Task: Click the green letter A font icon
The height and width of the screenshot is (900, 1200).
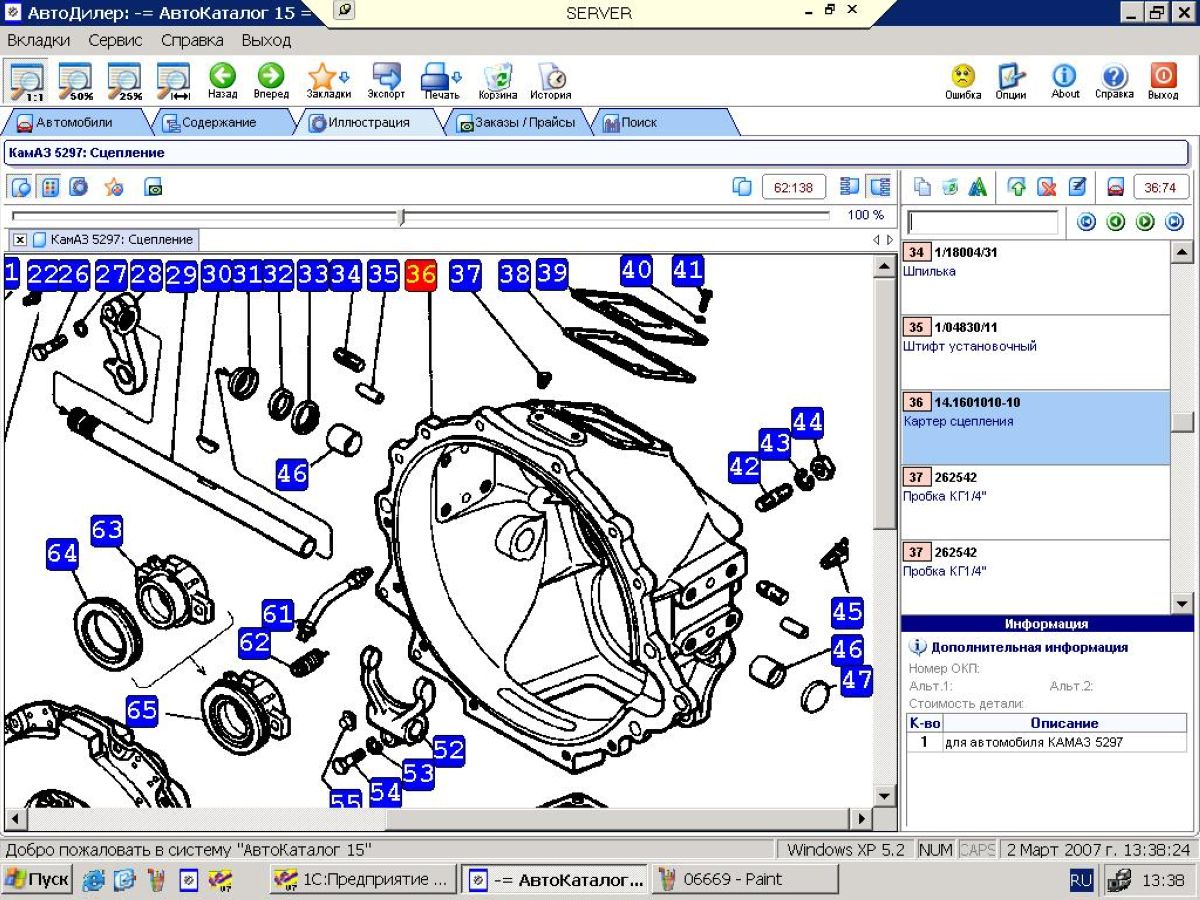Action: pyautogui.click(x=978, y=187)
